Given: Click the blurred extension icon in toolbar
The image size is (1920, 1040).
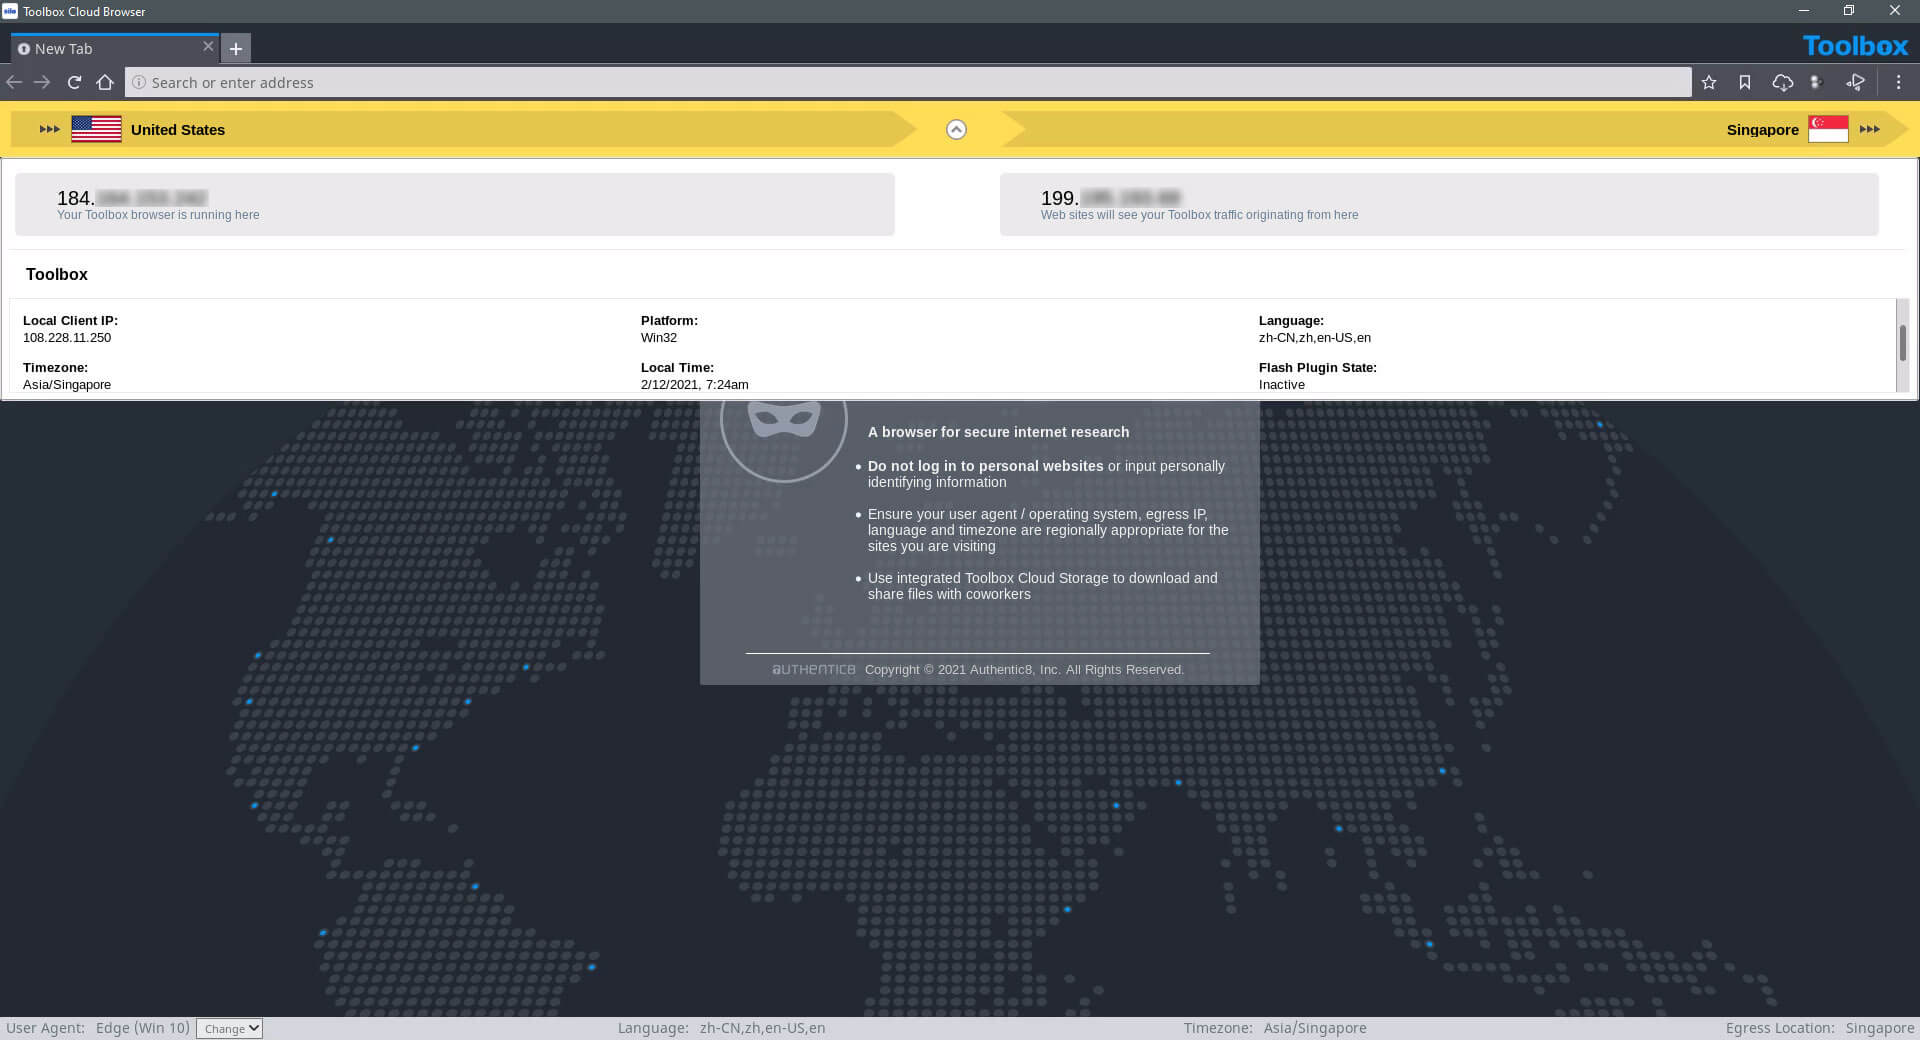Looking at the screenshot, I should 1818,82.
